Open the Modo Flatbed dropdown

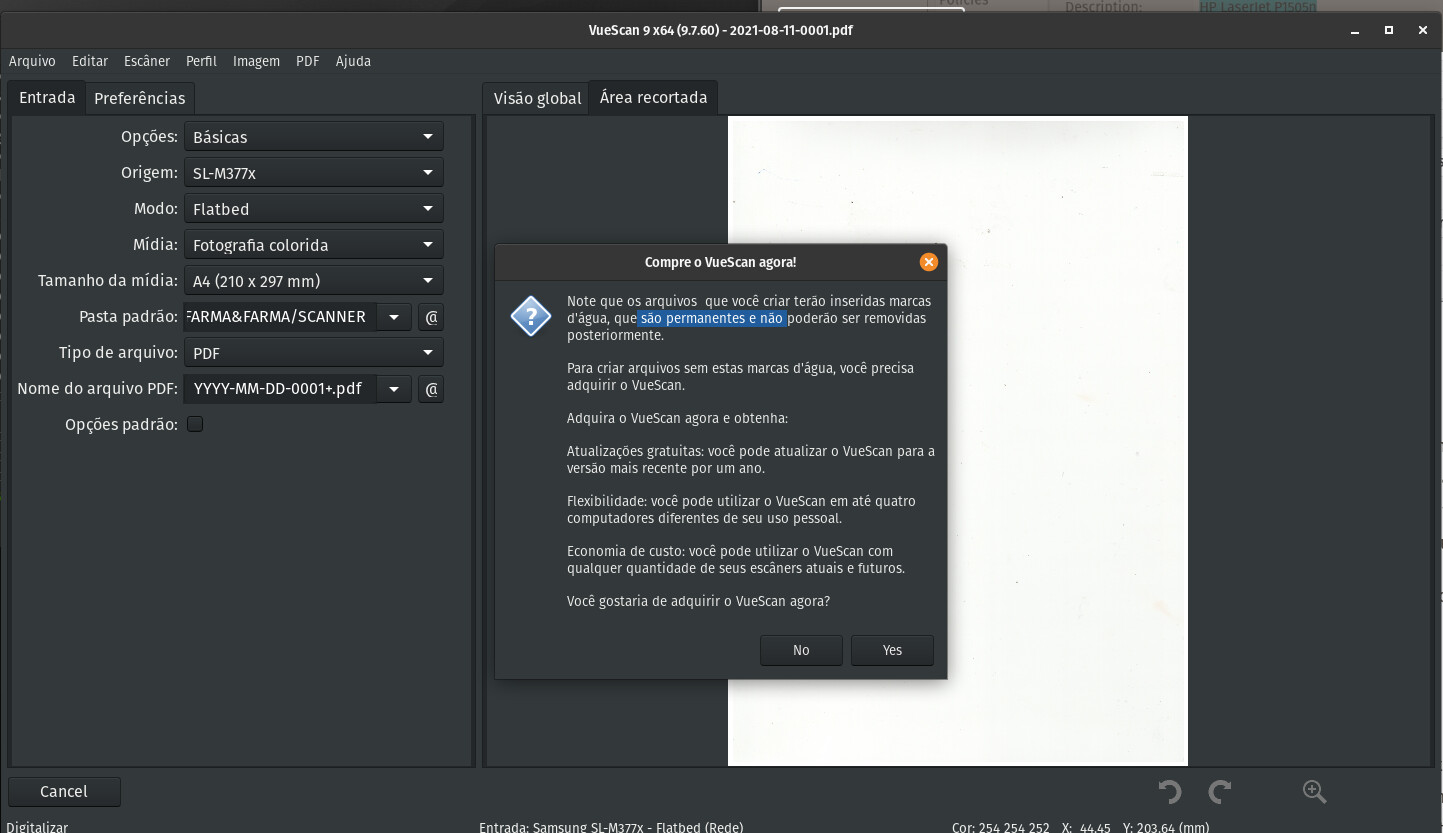[314, 209]
